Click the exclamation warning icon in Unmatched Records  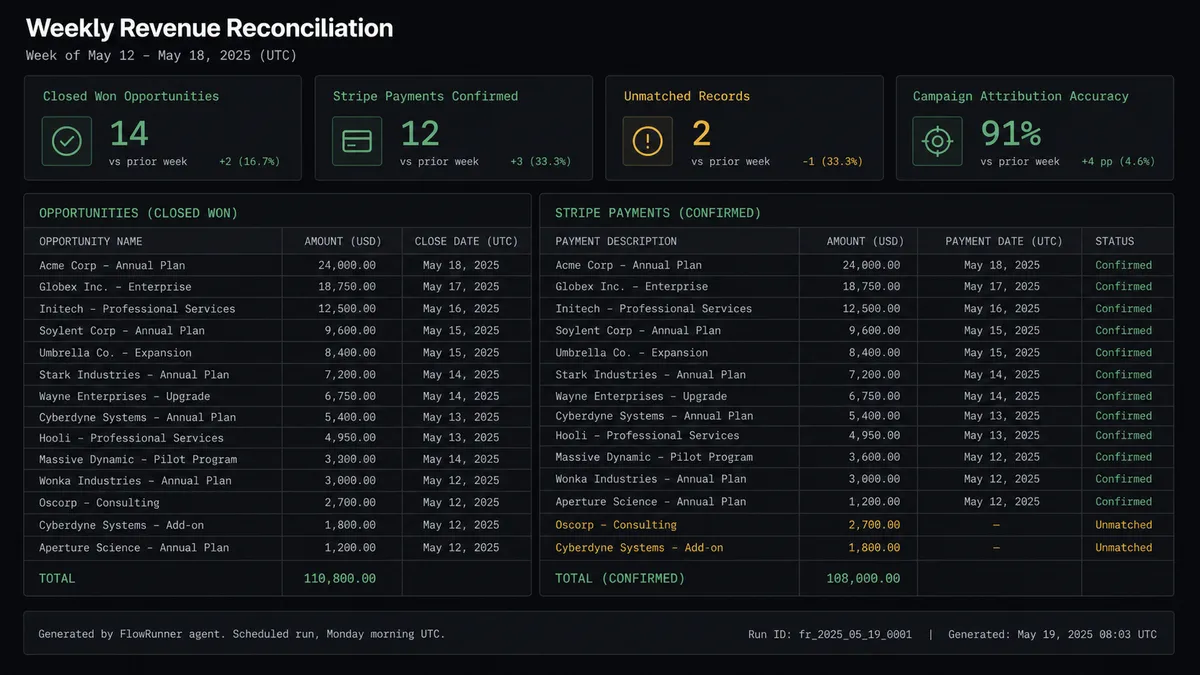pos(648,141)
